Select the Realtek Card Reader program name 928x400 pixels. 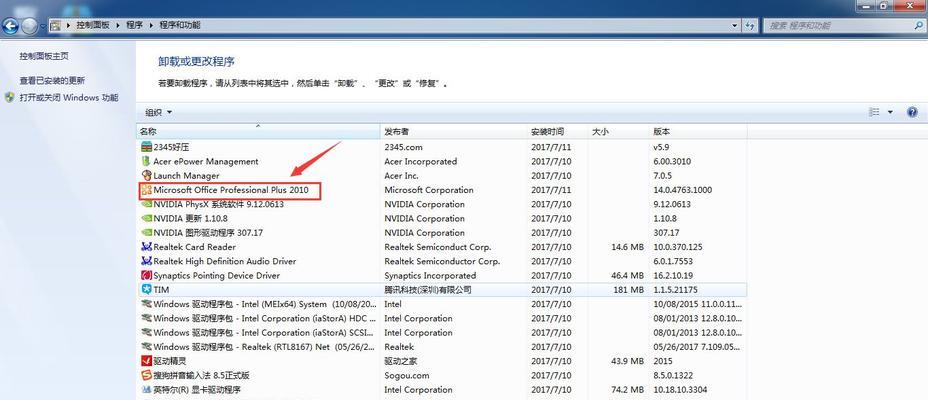(x=194, y=247)
